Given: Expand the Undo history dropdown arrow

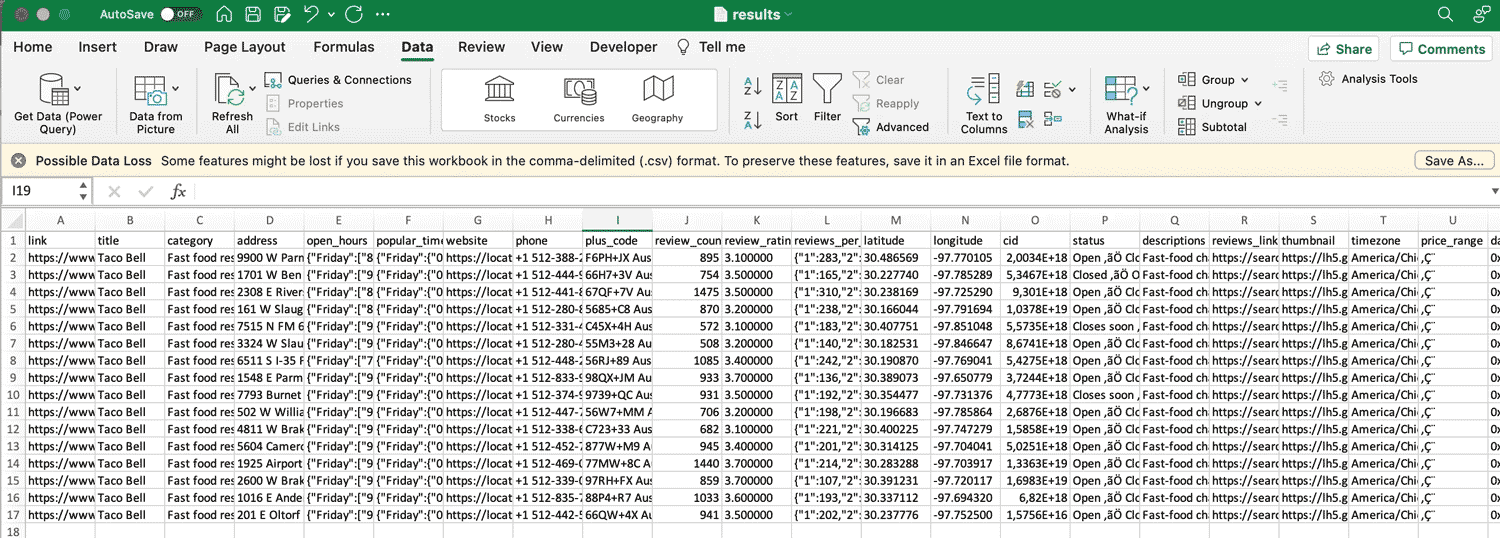Looking at the screenshot, I should coord(330,15).
